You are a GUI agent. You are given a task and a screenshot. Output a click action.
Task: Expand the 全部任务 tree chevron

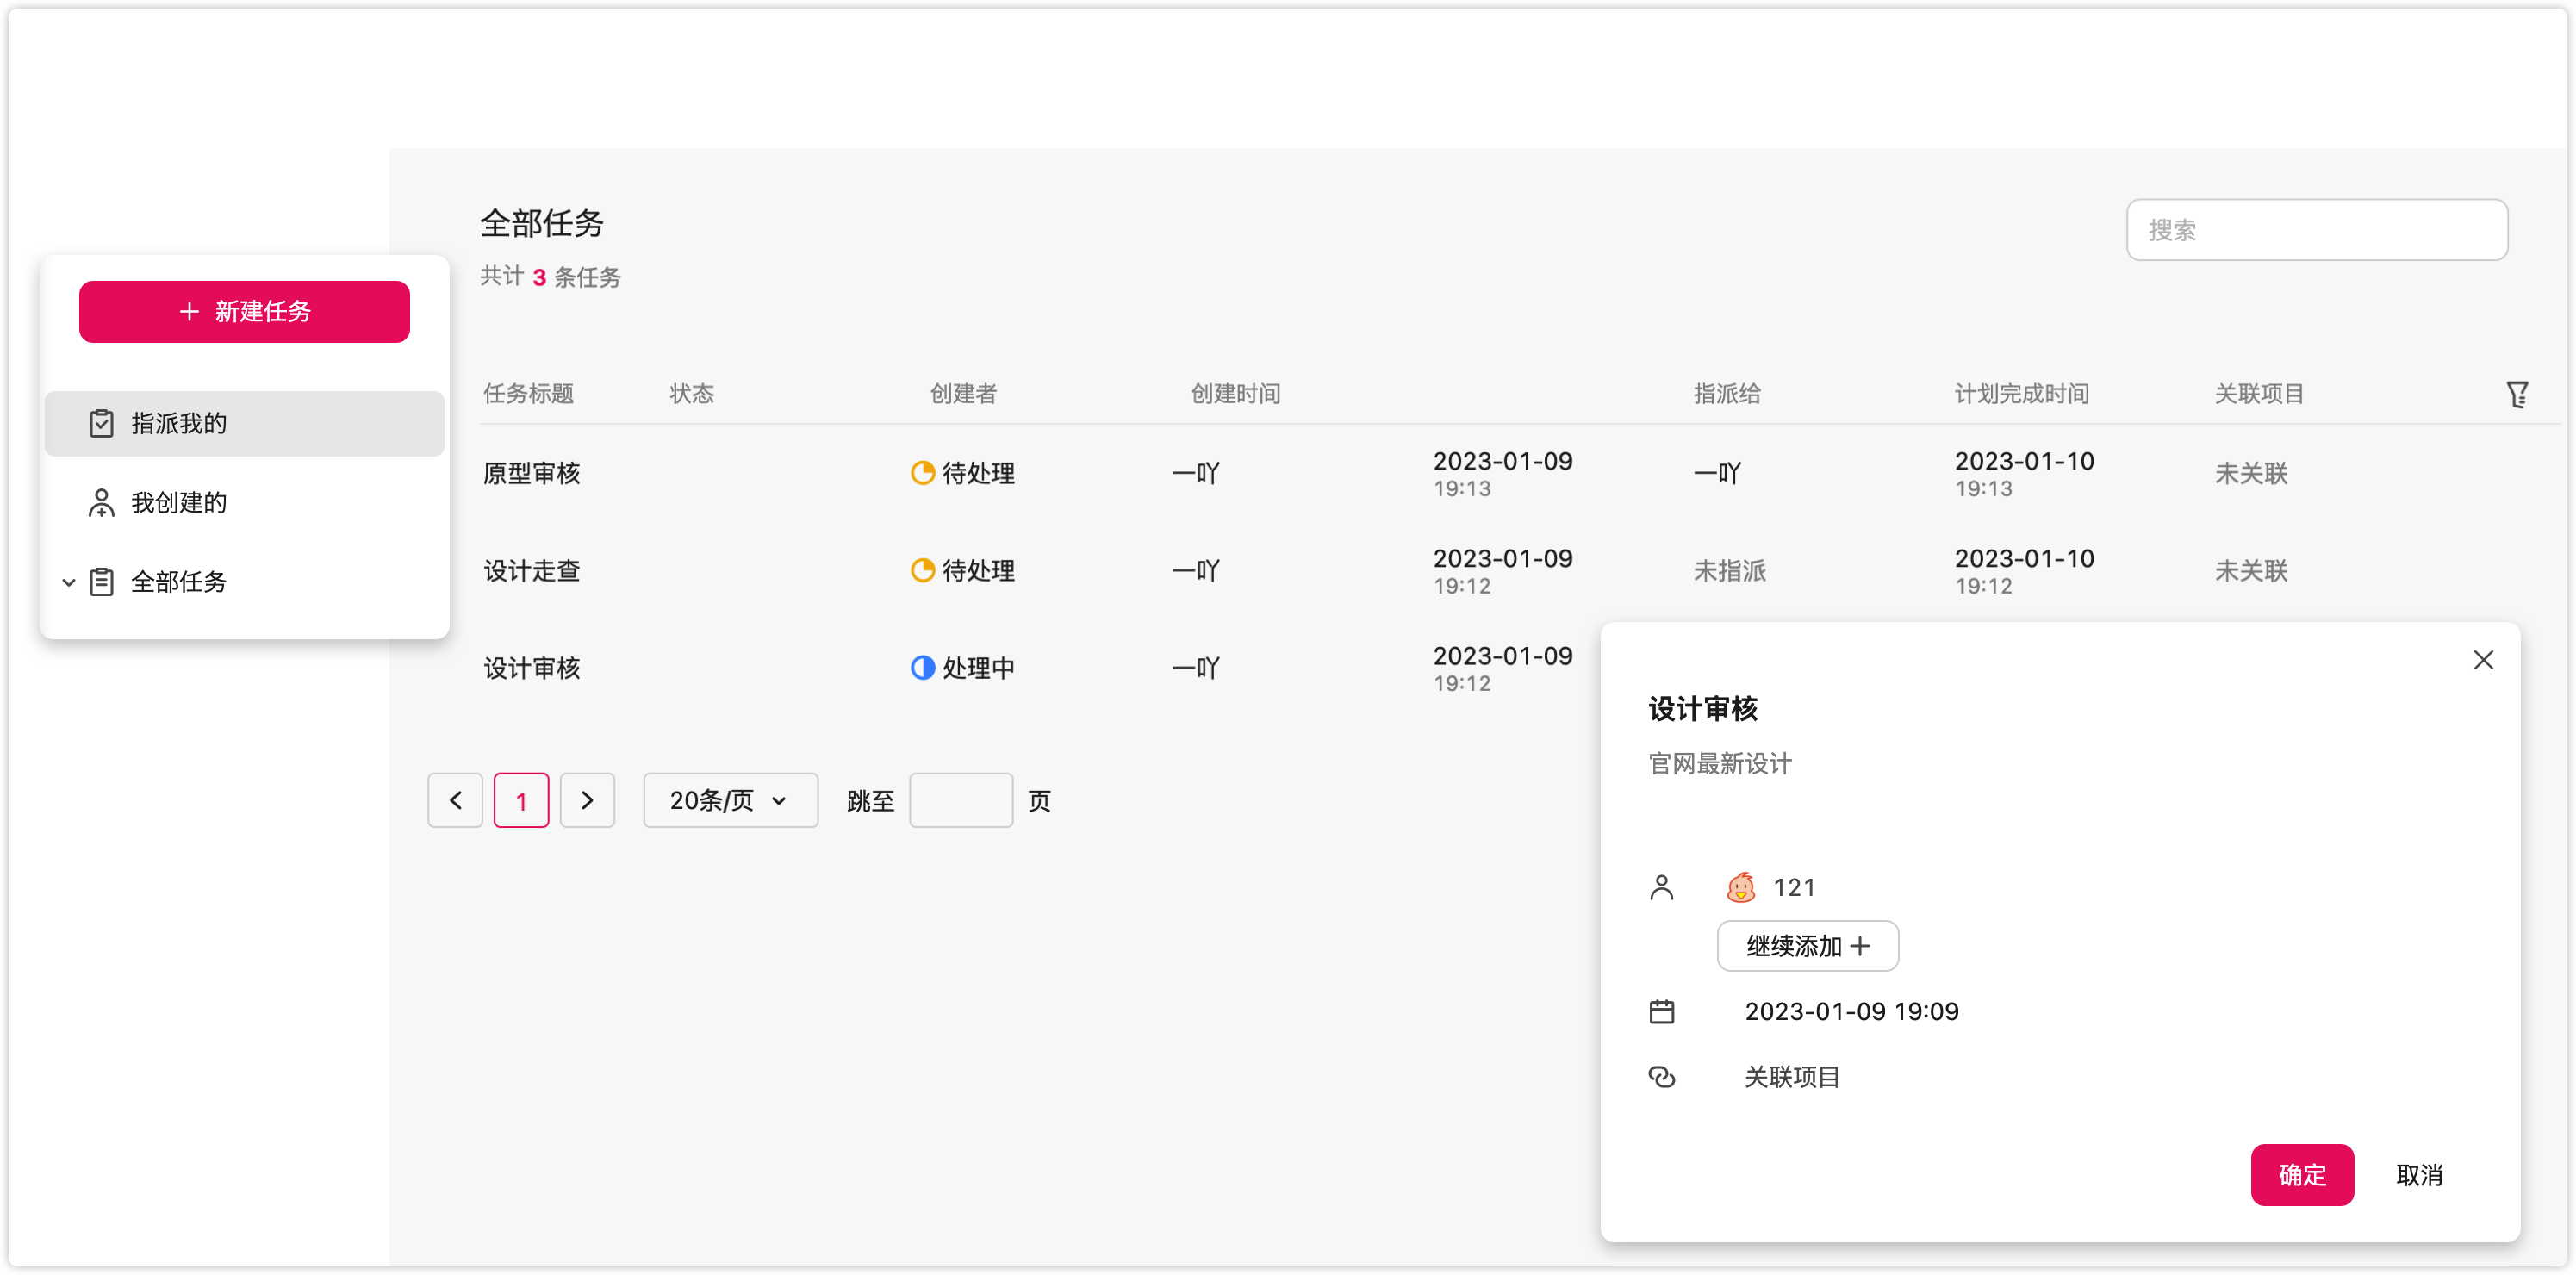[68, 582]
